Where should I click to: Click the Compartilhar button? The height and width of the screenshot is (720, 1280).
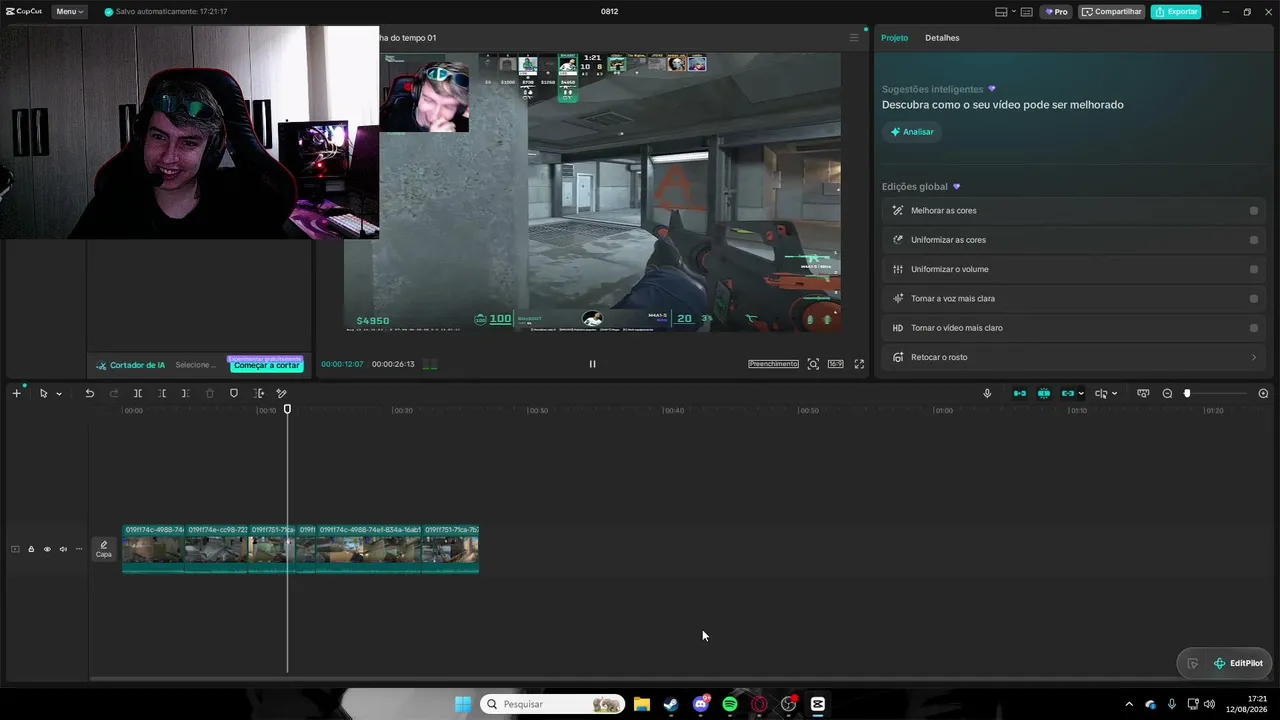click(1112, 12)
